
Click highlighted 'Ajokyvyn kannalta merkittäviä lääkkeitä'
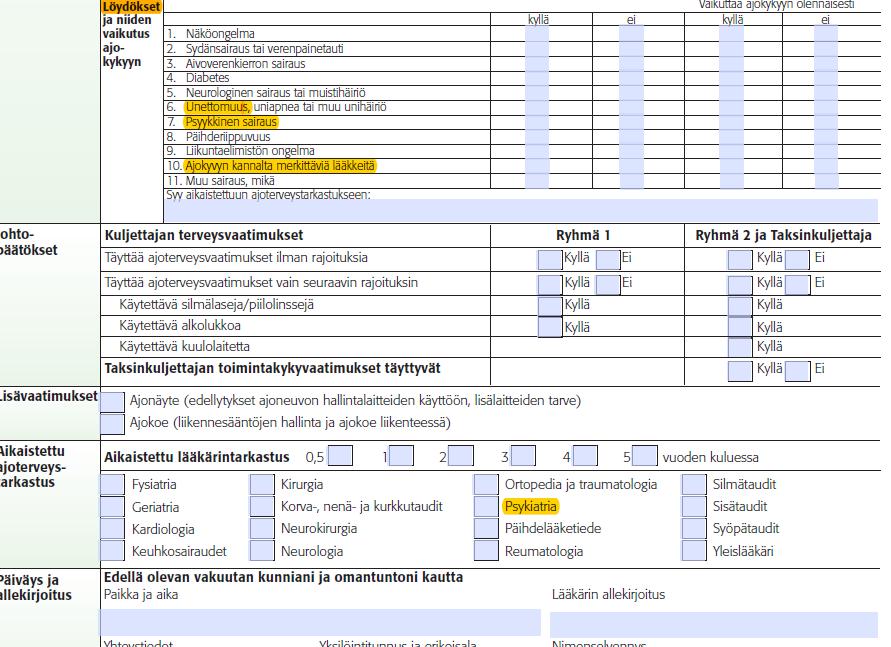280,166
